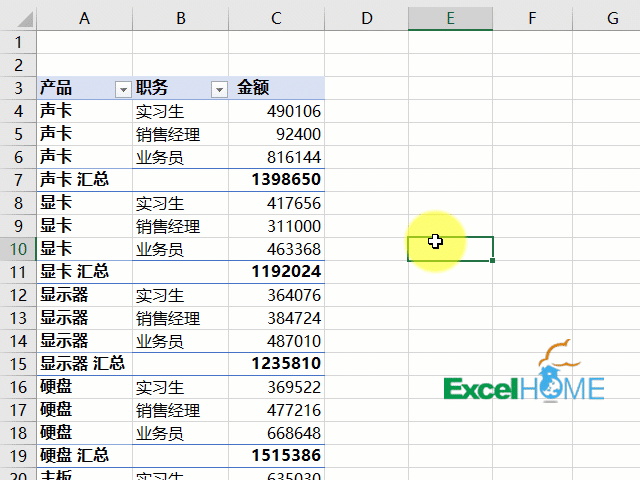Select column E header

pos(451,18)
